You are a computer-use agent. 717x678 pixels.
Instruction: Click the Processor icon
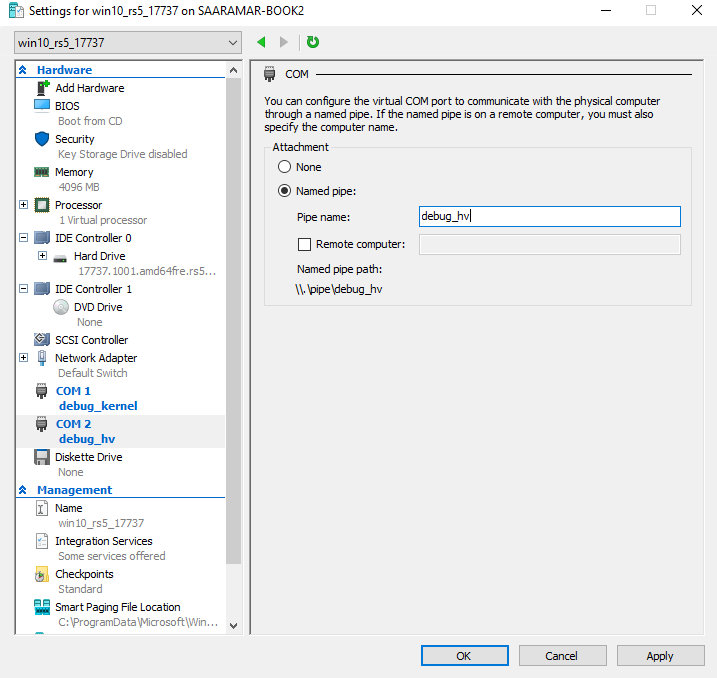(42, 205)
